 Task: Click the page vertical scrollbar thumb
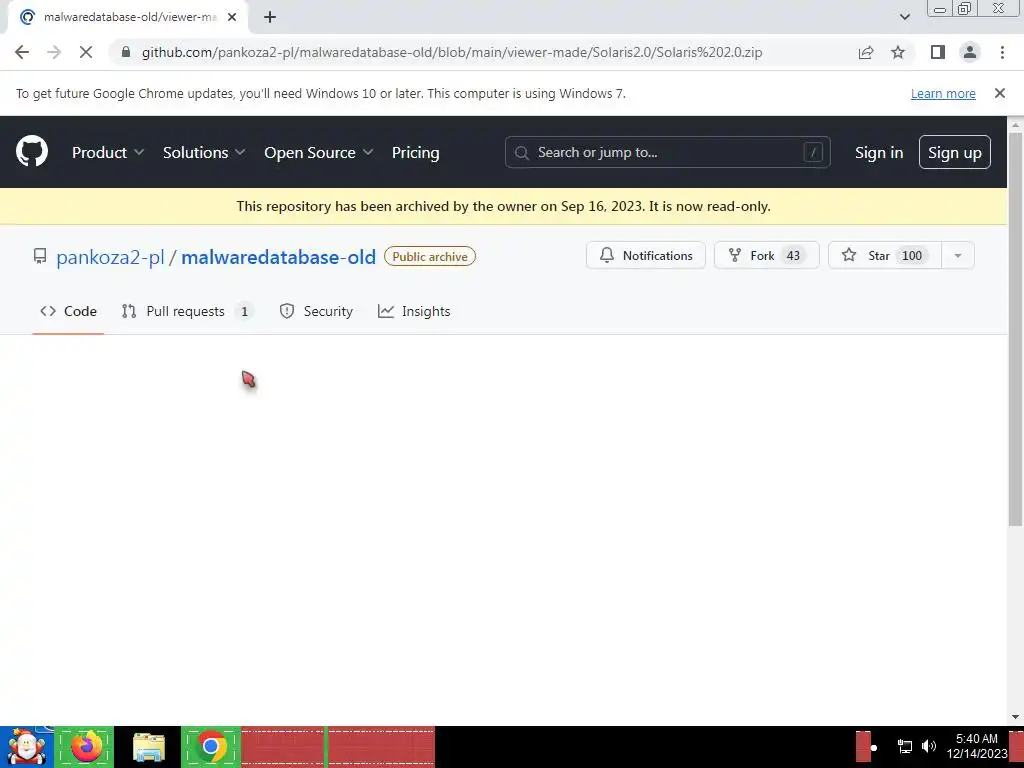tap(1015, 328)
